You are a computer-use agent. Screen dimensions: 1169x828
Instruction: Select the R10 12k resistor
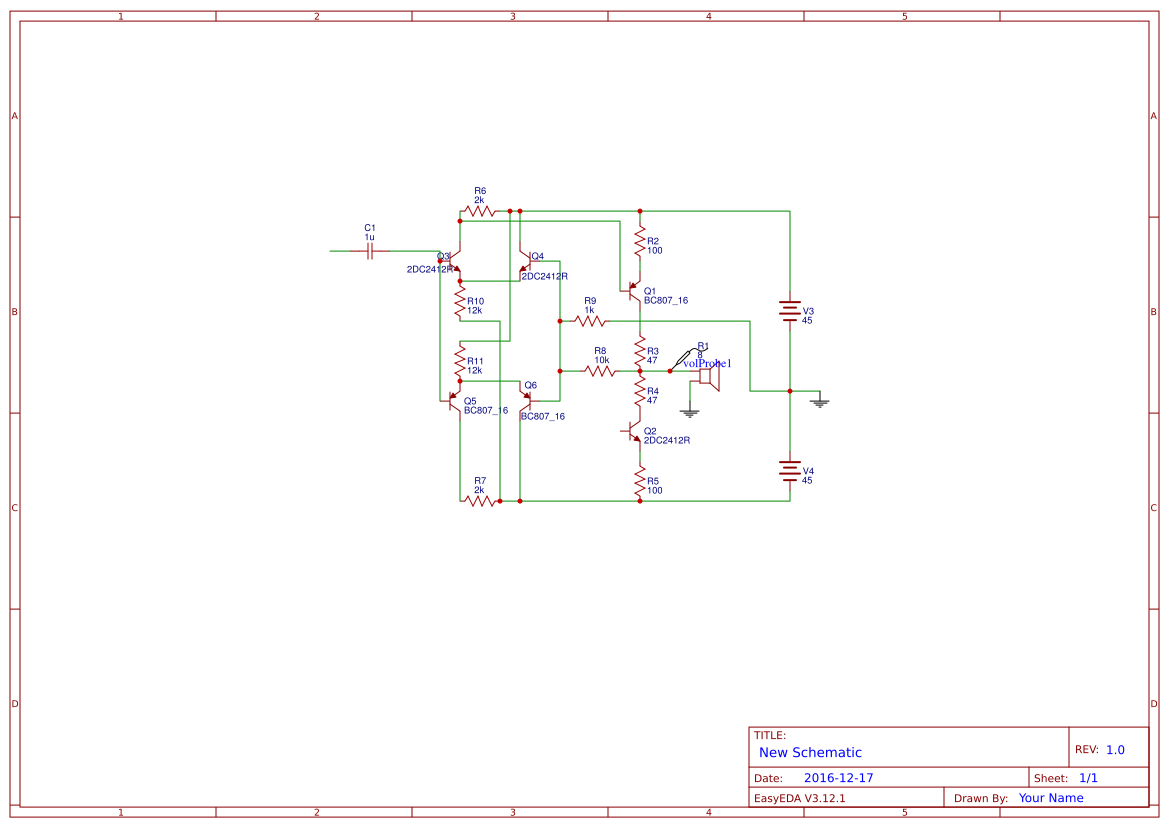click(460, 301)
